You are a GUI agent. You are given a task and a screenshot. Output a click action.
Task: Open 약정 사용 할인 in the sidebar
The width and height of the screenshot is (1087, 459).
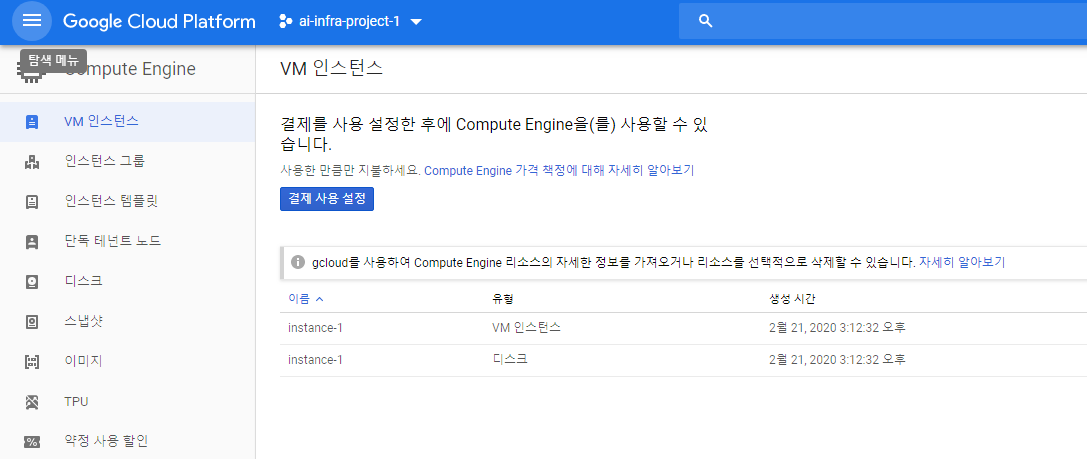[128, 441]
